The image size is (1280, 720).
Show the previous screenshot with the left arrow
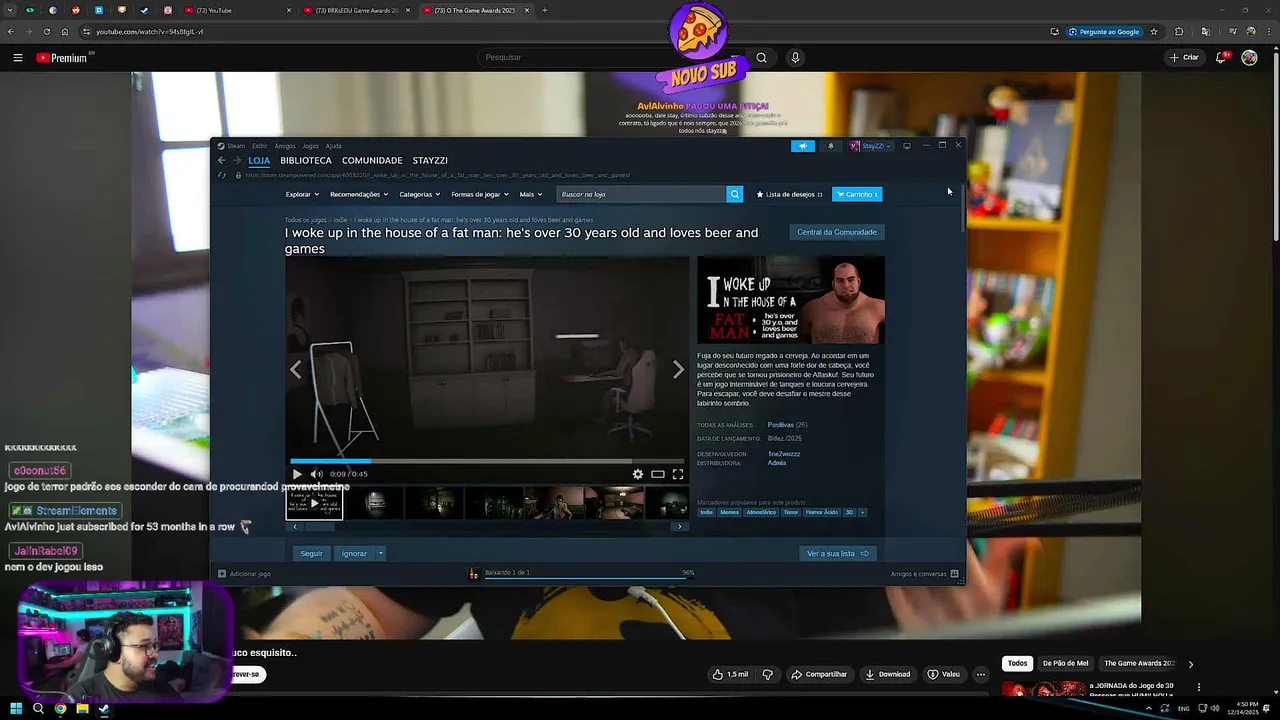pyautogui.click(x=296, y=370)
